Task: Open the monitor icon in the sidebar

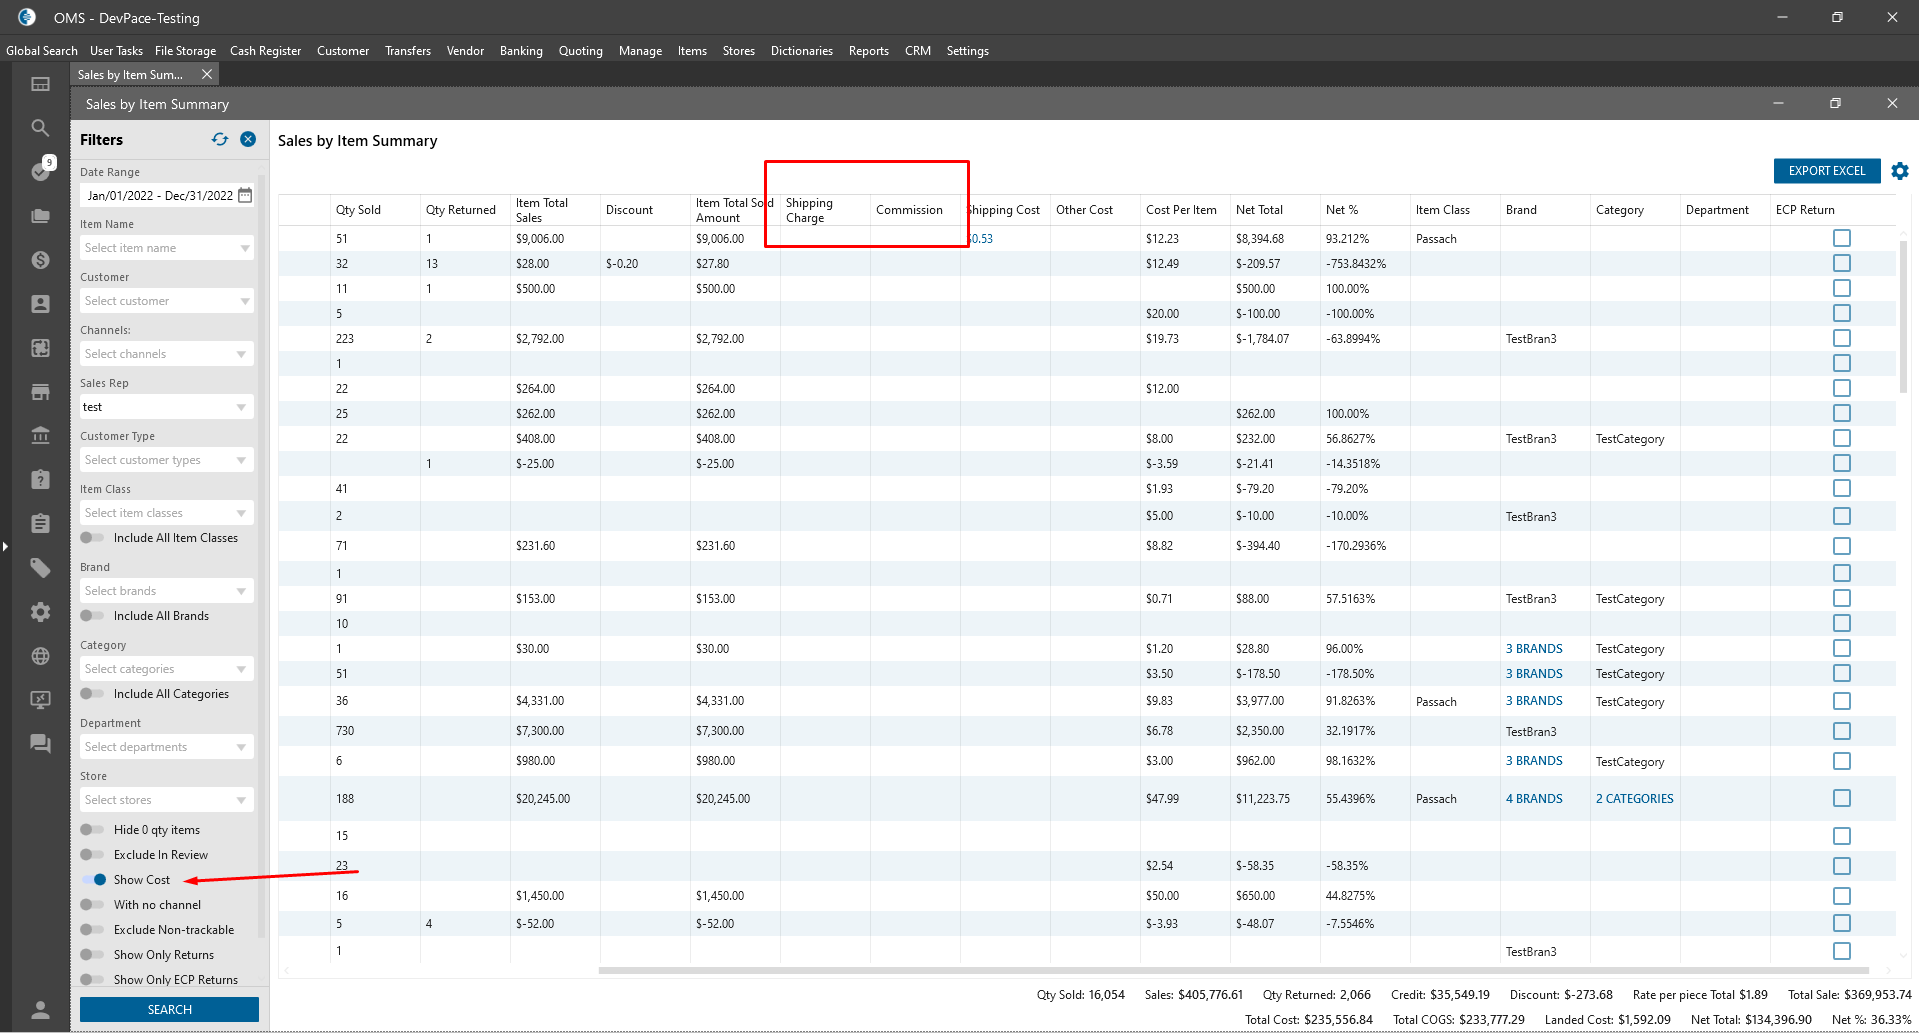Action: coord(40,700)
